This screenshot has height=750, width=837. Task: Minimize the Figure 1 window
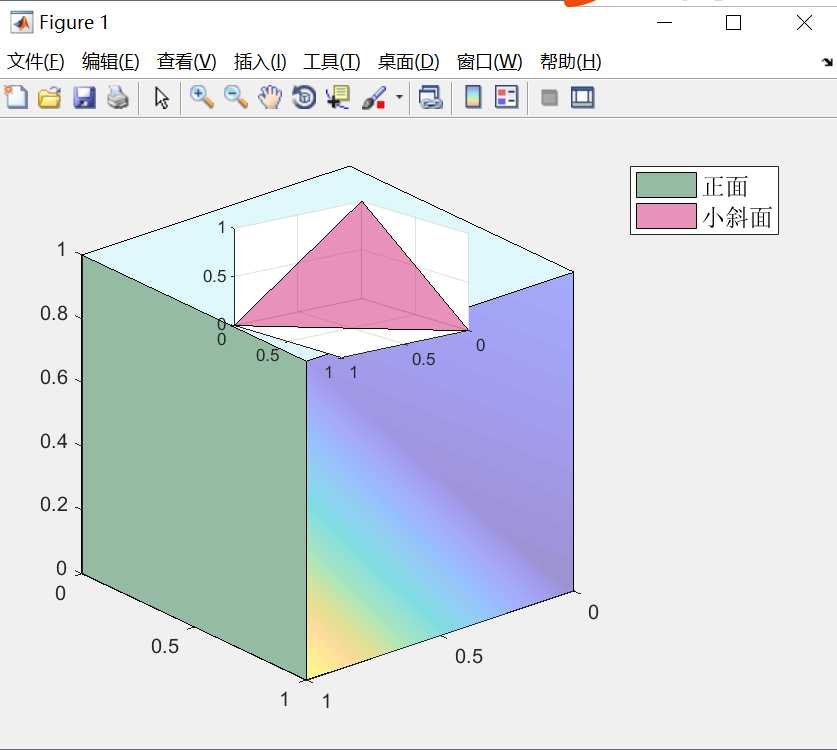coord(664,22)
